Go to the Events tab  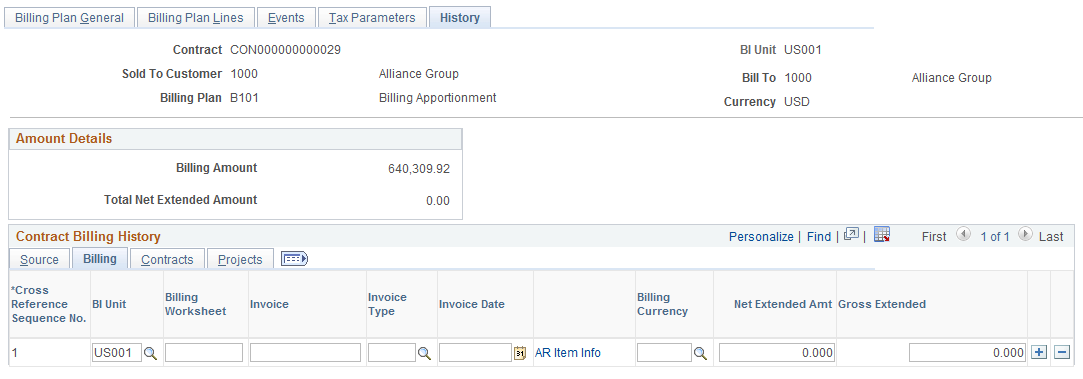(x=286, y=18)
